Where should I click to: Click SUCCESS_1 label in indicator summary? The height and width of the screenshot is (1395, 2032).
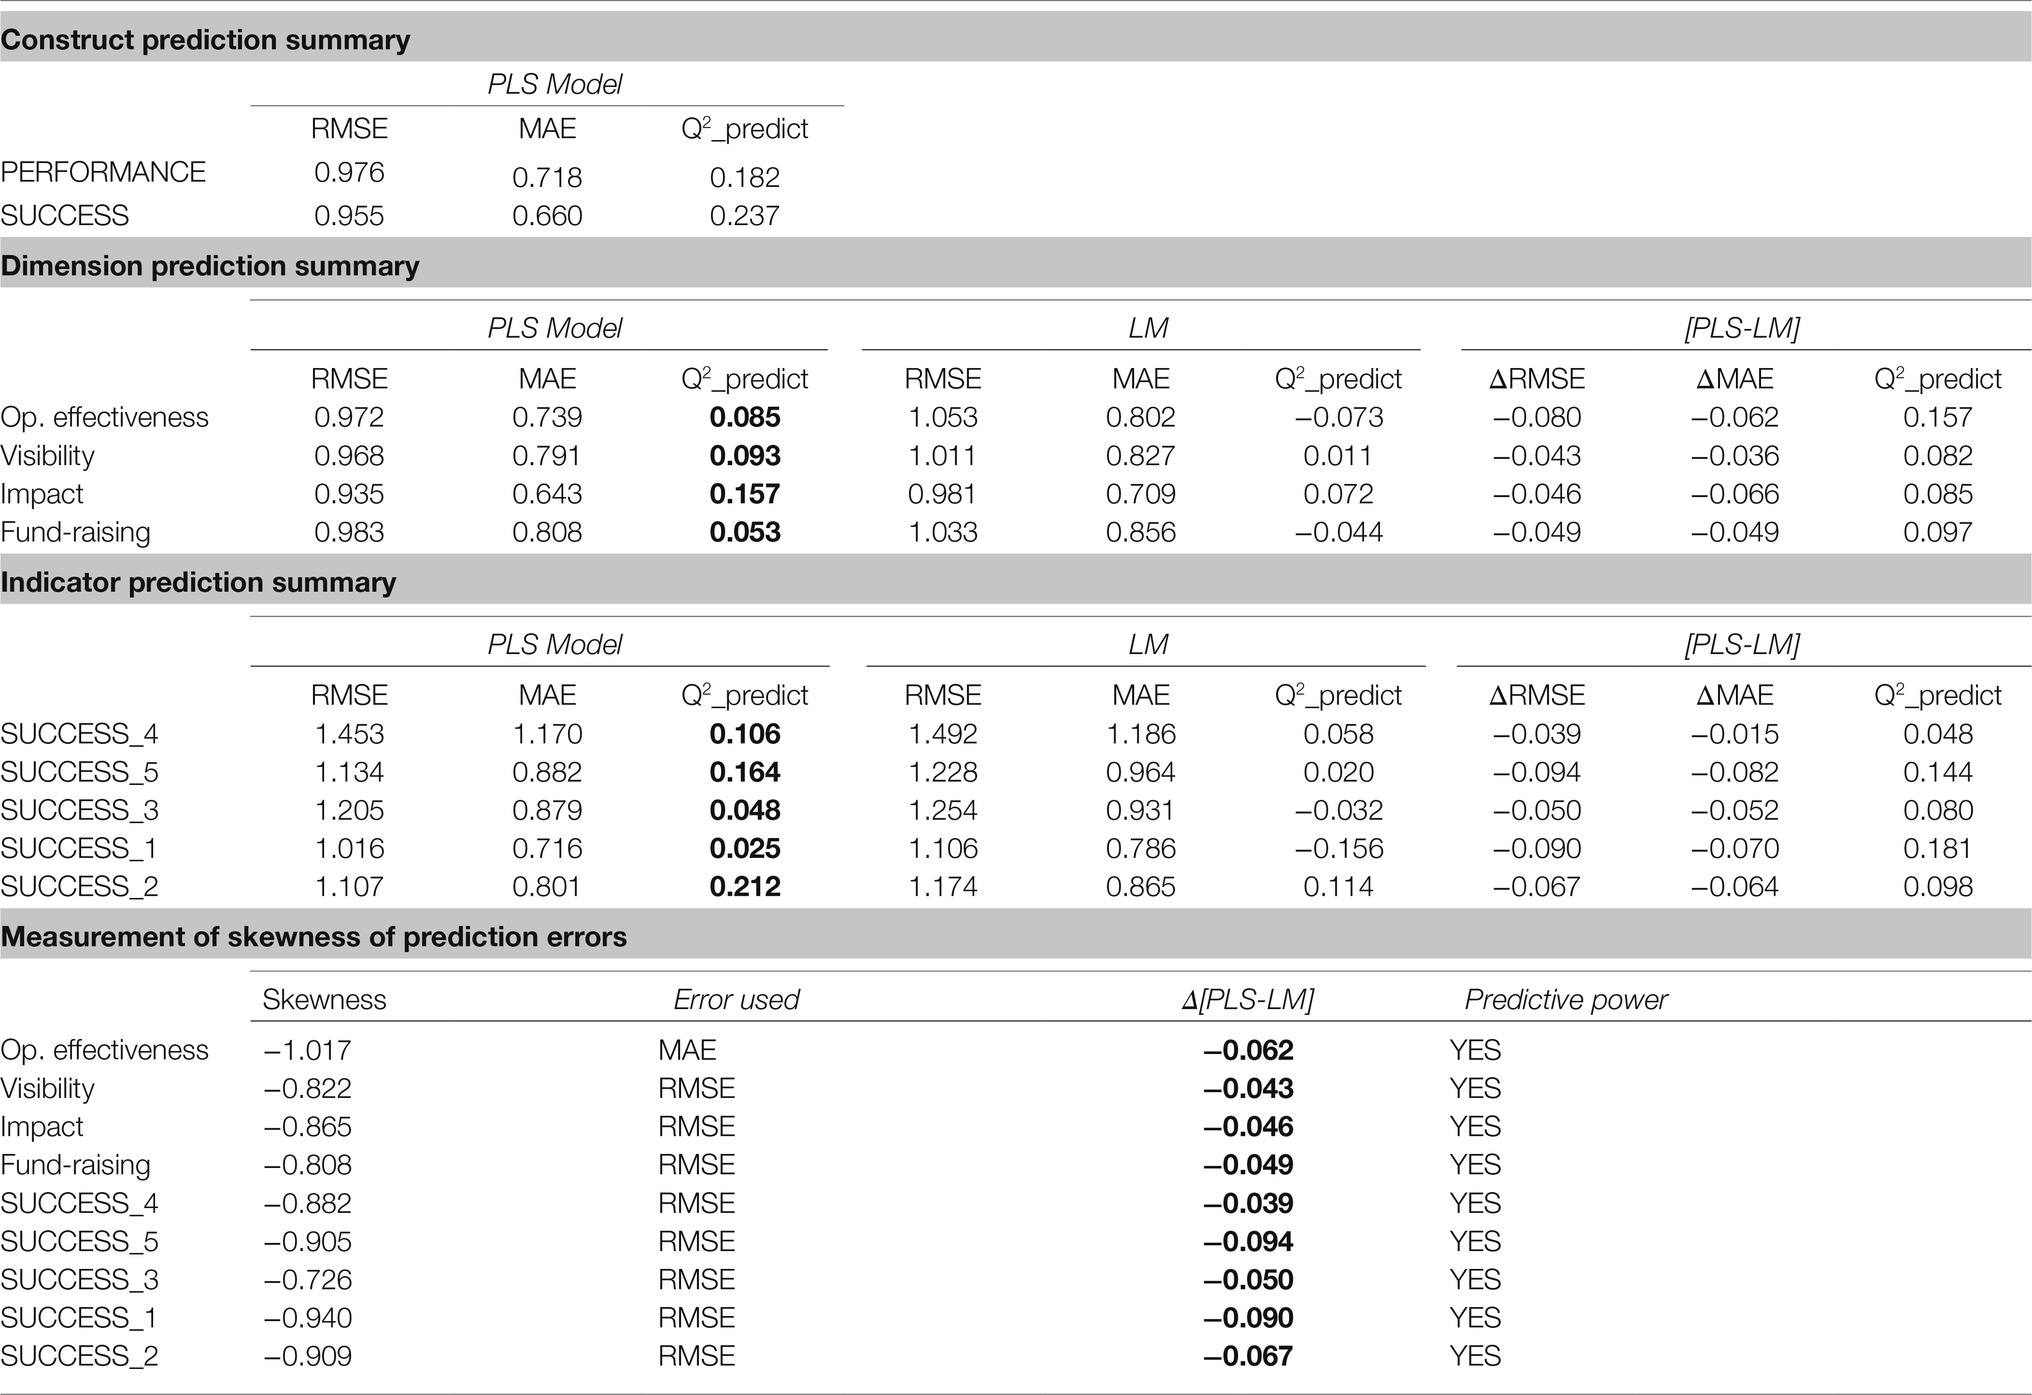click(x=79, y=849)
